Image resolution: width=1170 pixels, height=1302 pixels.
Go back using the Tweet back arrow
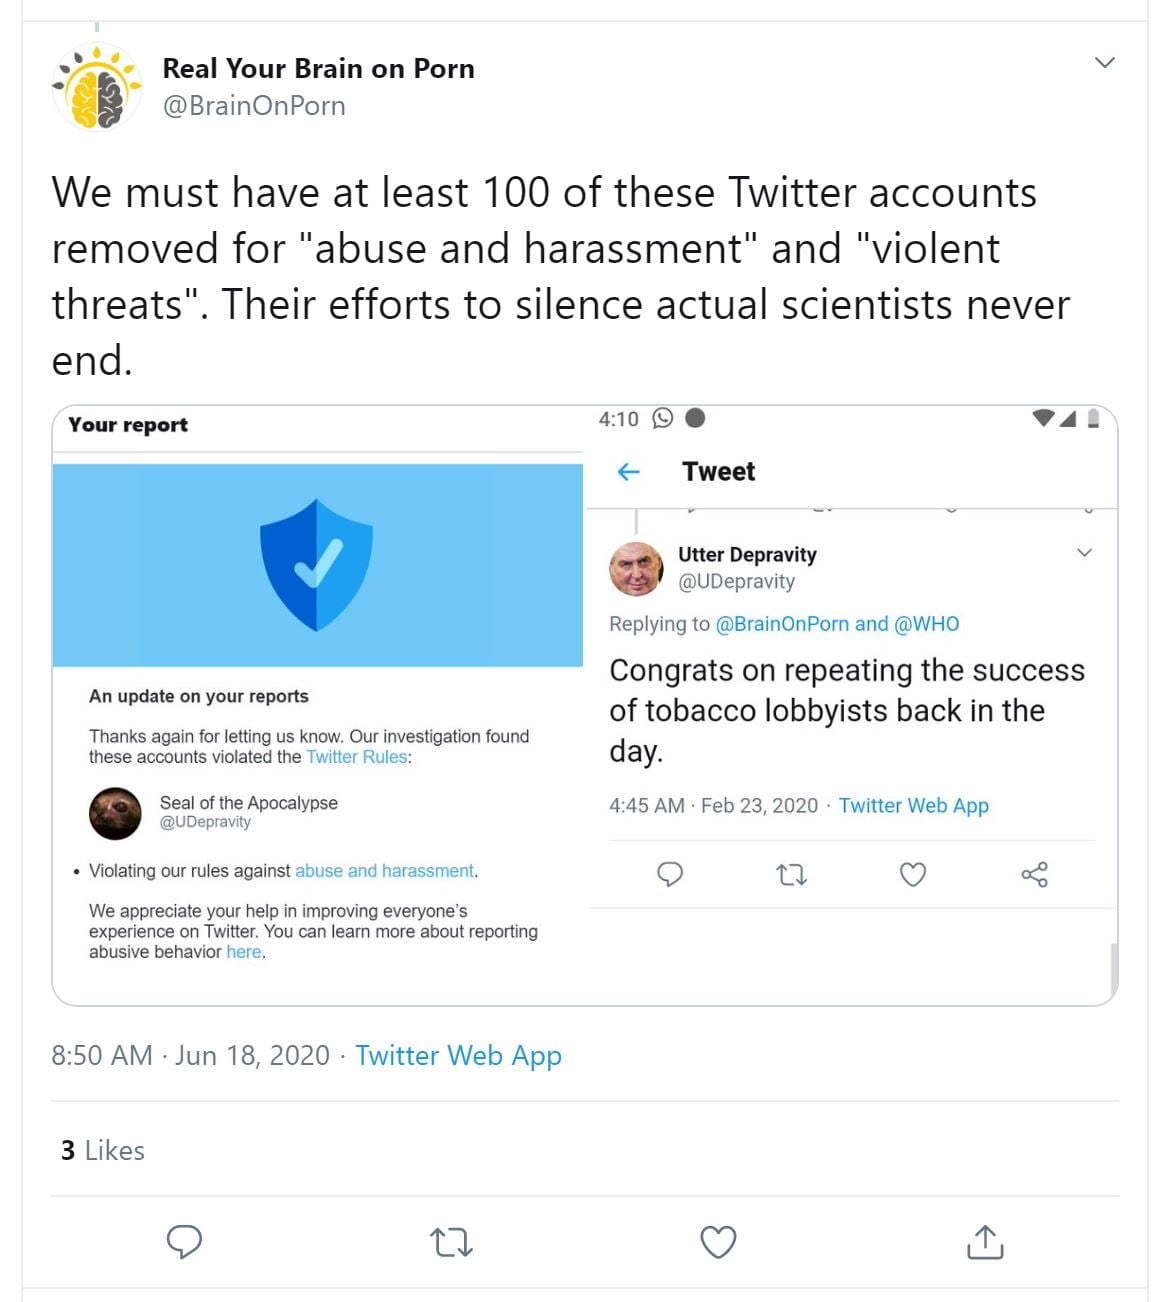click(629, 472)
